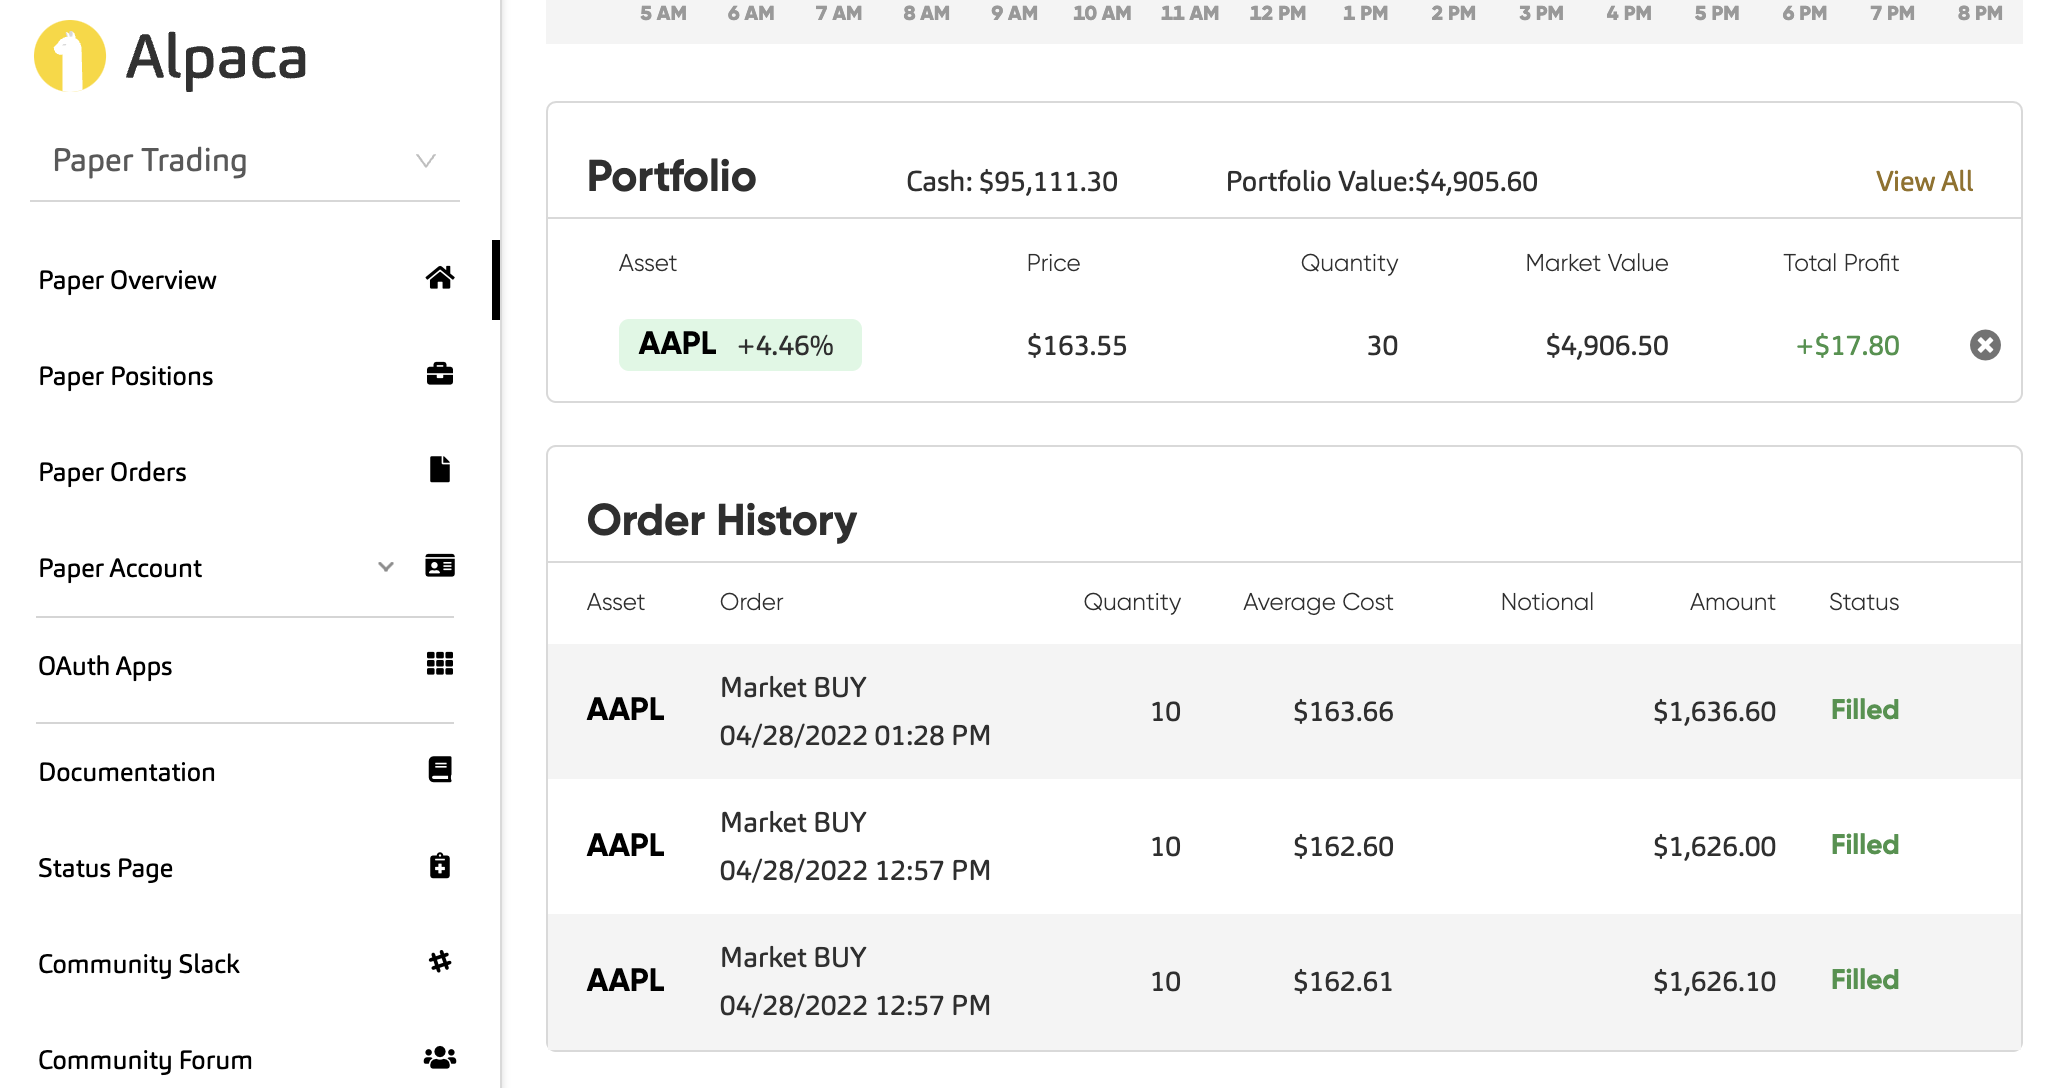Click the Portfolio heading
Image resolution: width=2054 pixels, height=1088 pixels.
pyautogui.click(x=672, y=176)
